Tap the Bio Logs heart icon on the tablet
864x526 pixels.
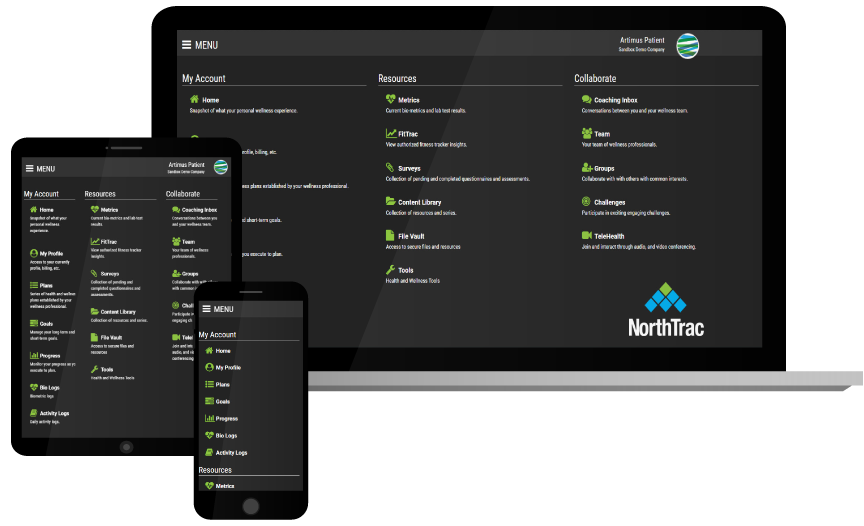pos(34,387)
